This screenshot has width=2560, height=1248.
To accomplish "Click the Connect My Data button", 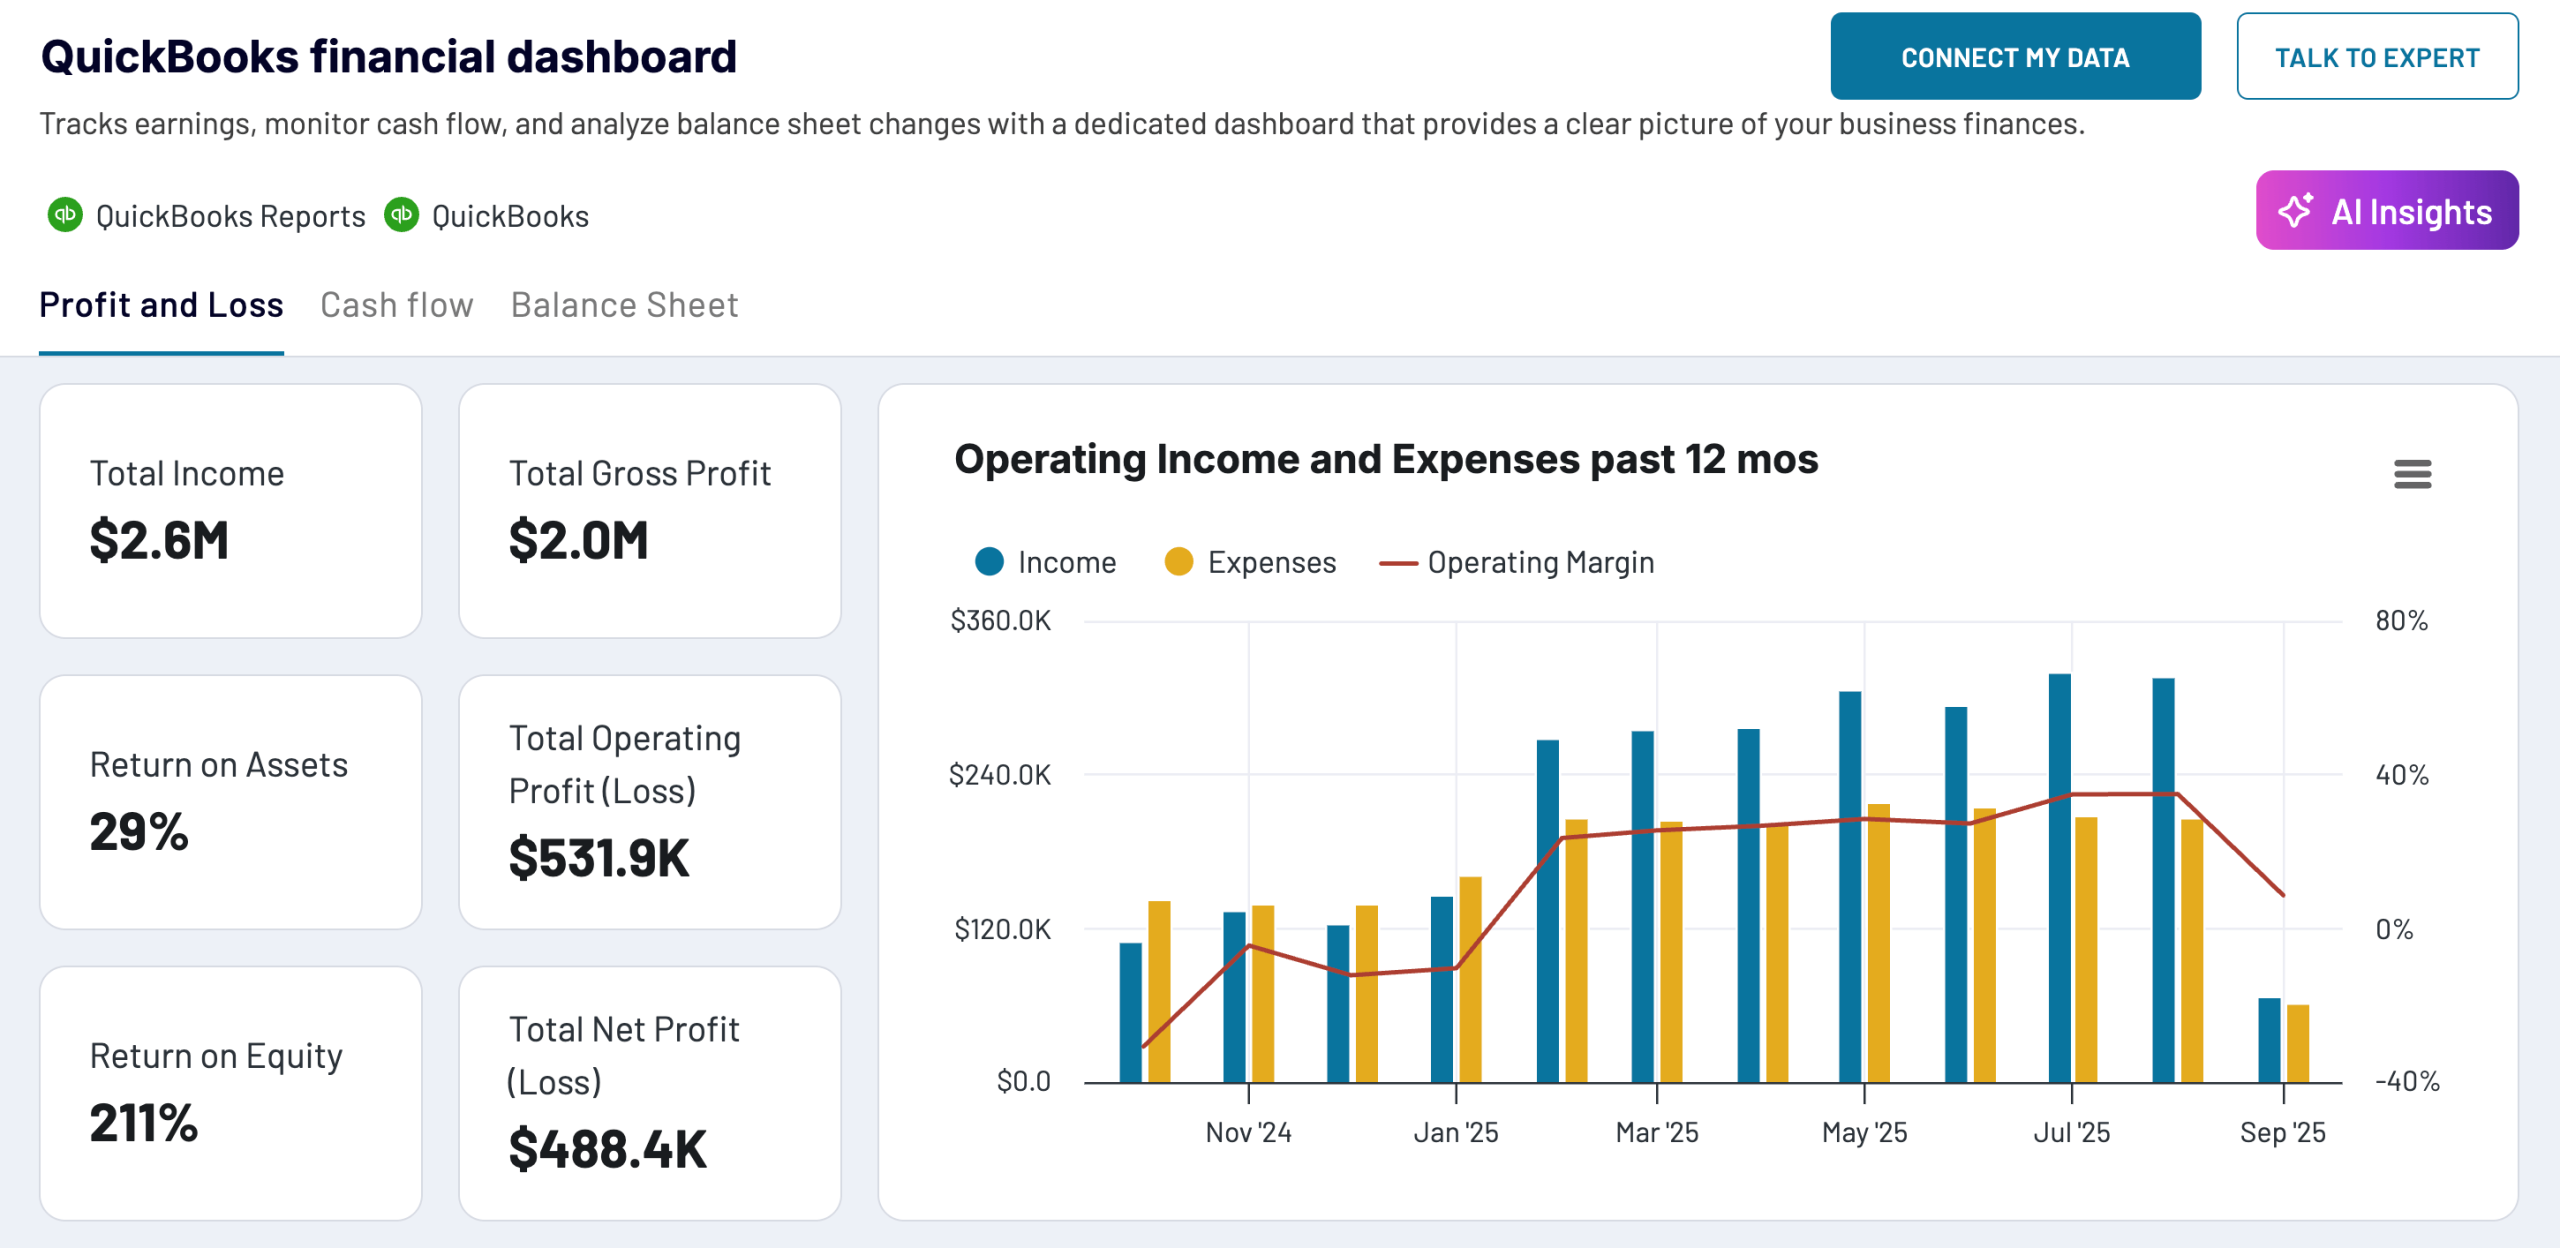I will [2015, 57].
